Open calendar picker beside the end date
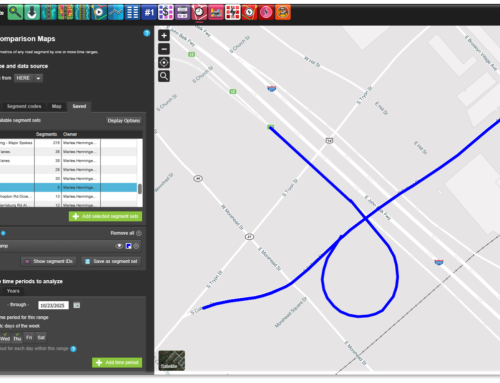Image resolution: width=500 pixels, height=383 pixels. 77,305
